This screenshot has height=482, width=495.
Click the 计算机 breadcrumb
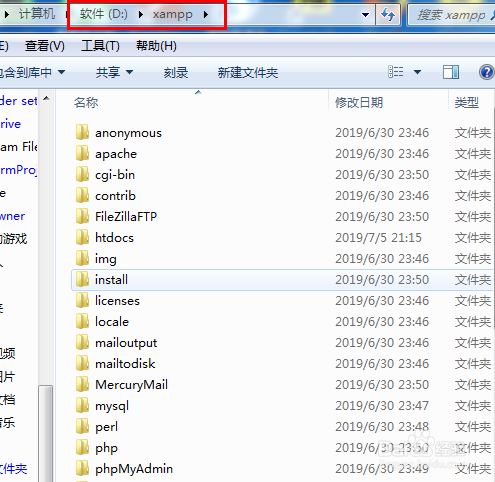tap(37, 14)
